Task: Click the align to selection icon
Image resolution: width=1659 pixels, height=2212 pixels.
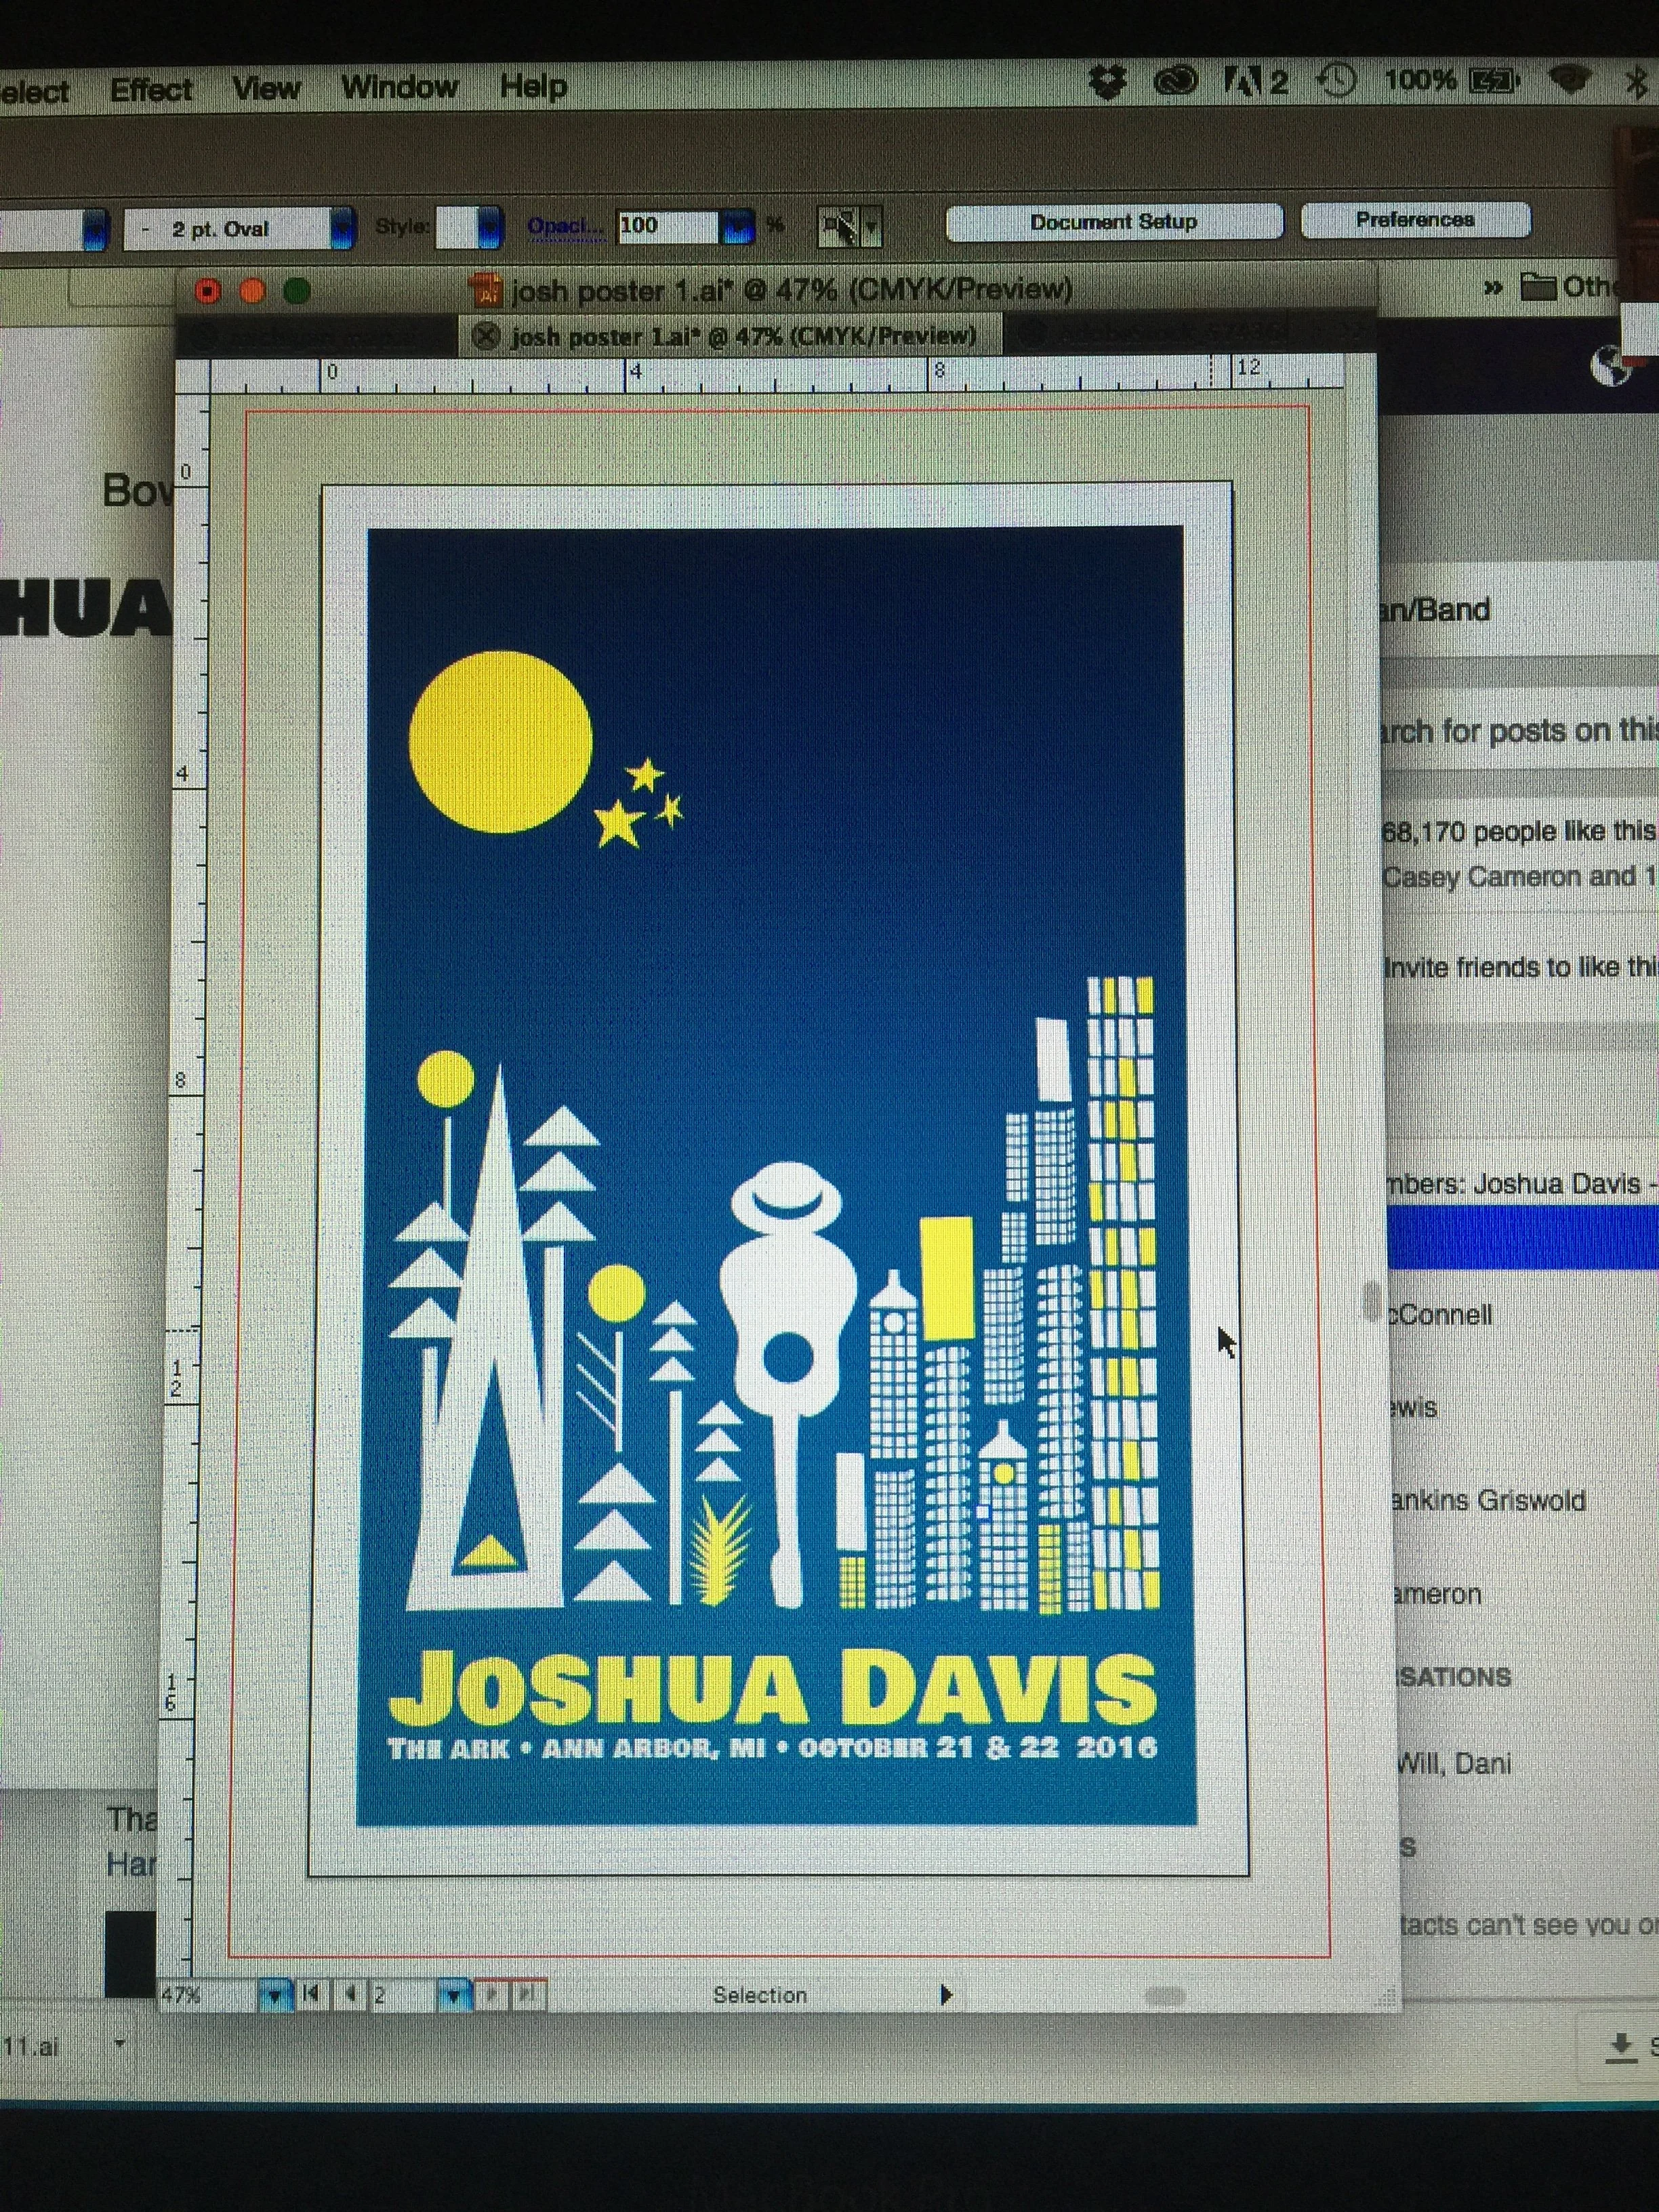Action: tap(838, 227)
